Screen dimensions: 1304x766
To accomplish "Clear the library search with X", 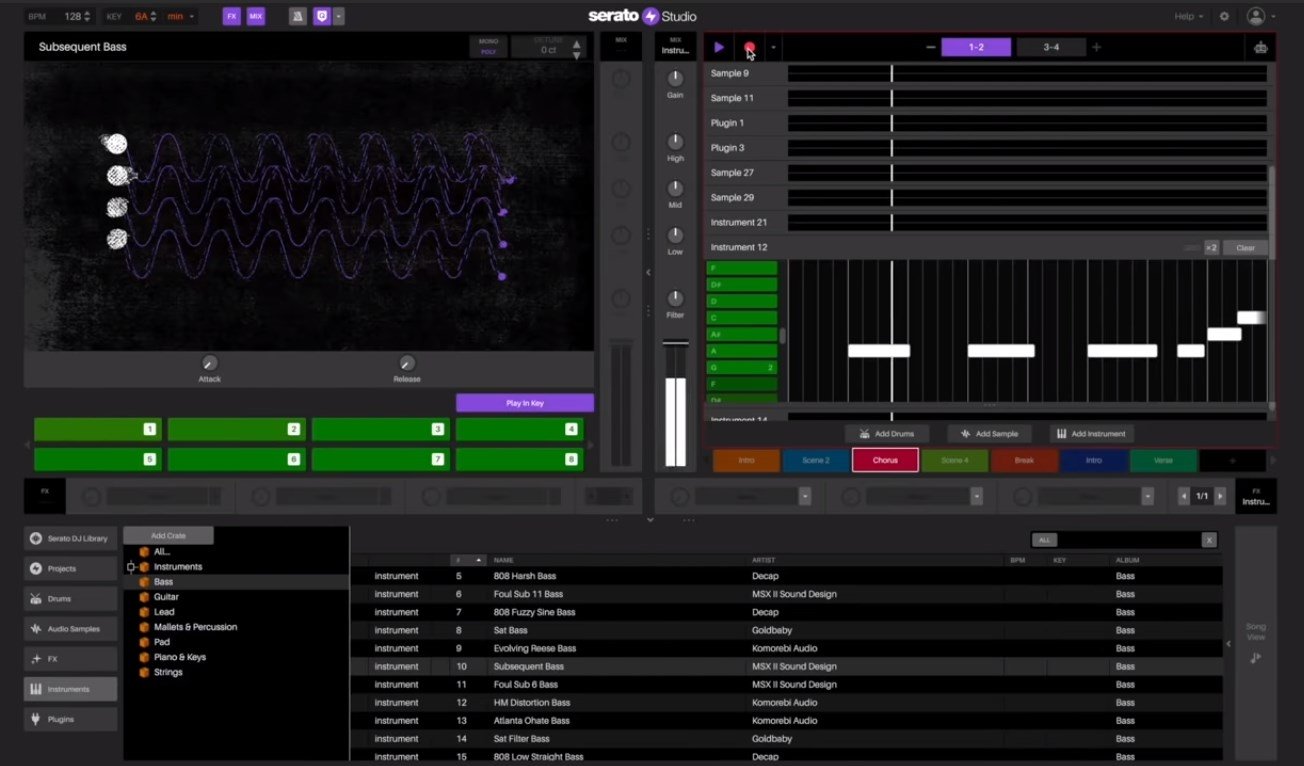I will (x=1209, y=539).
